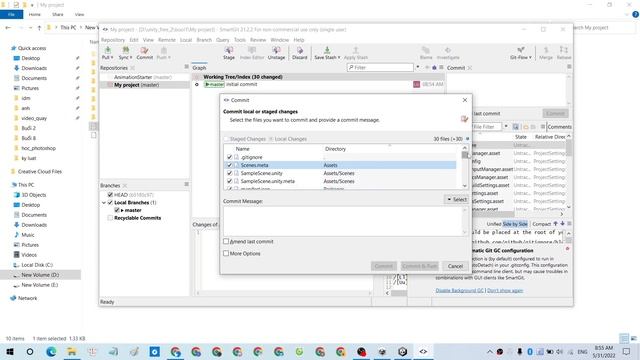Click the next change down arrow in diff view
The height and width of the screenshot is (360, 640).
[x=562, y=224]
